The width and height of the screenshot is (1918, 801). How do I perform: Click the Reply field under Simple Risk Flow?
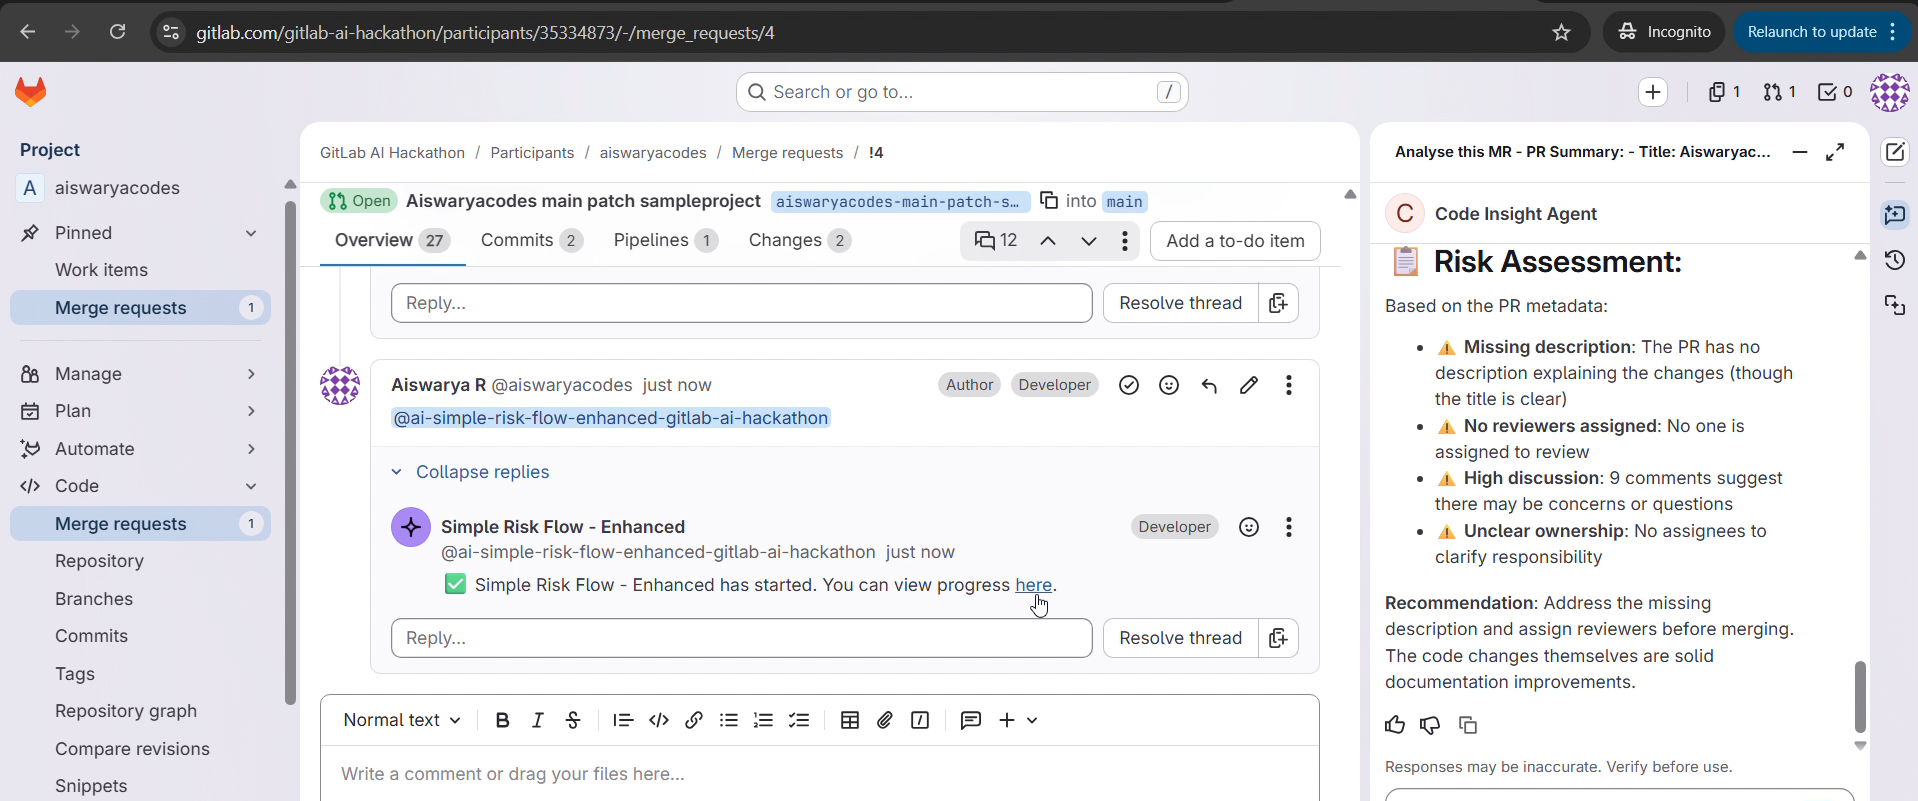point(741,638)
